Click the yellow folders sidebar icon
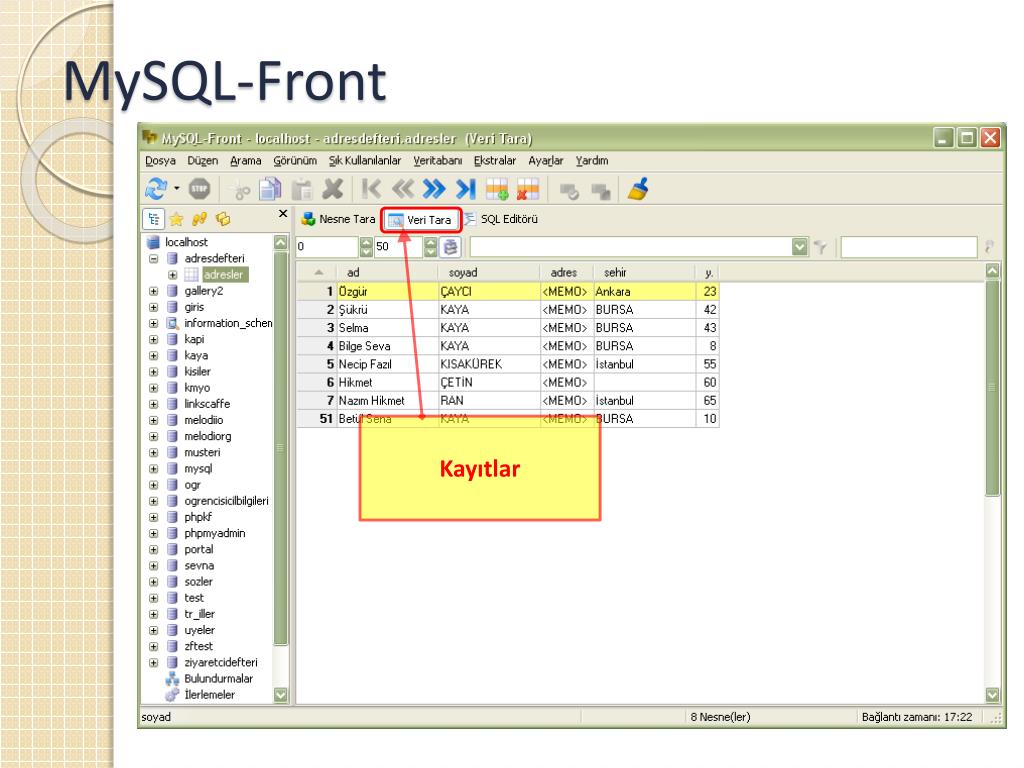This screenshot has height=768, width=1024. [223, 219]
